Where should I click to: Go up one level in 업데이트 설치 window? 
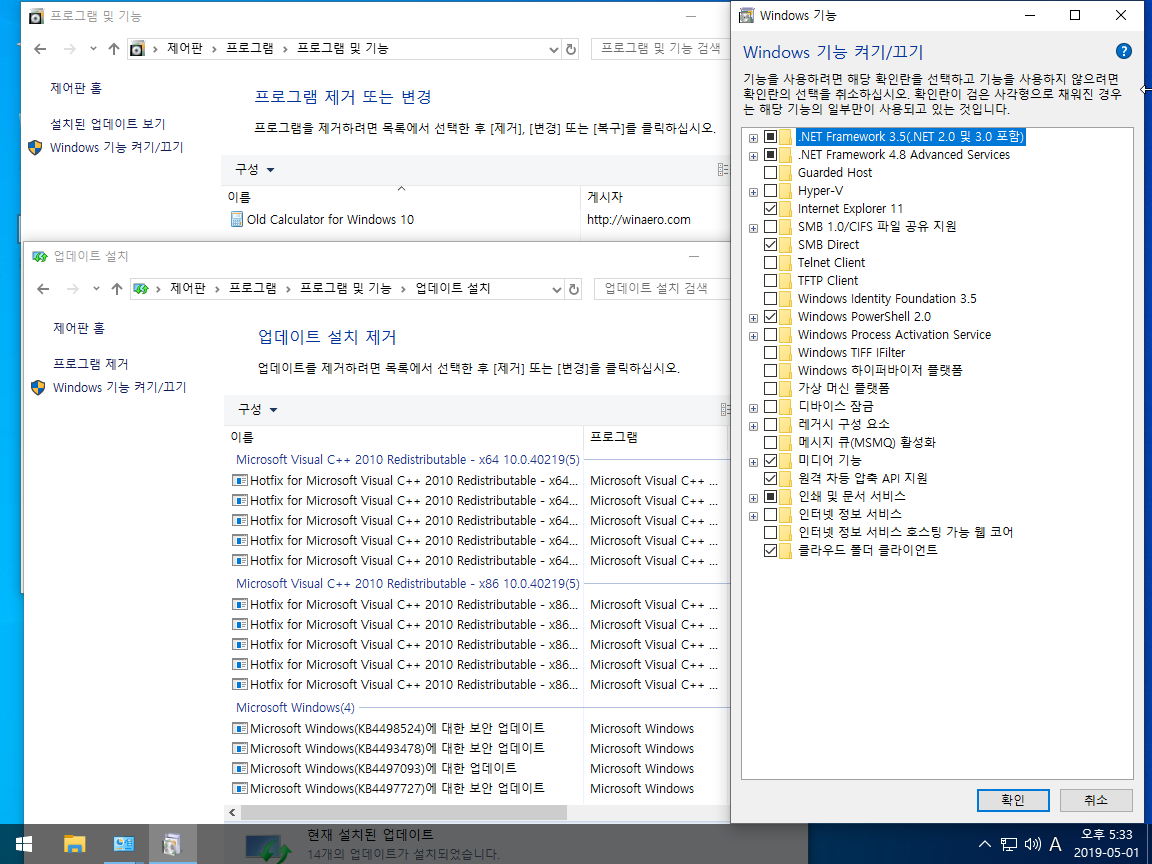pos(116,289)
